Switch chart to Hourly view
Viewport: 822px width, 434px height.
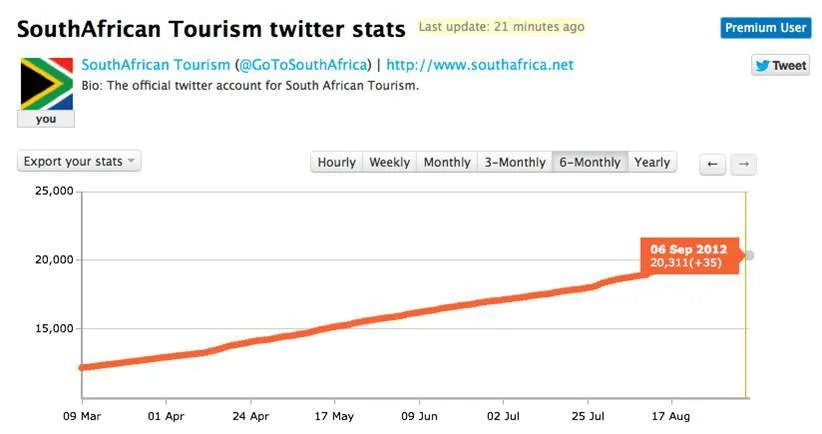click(x=336, y=162)
